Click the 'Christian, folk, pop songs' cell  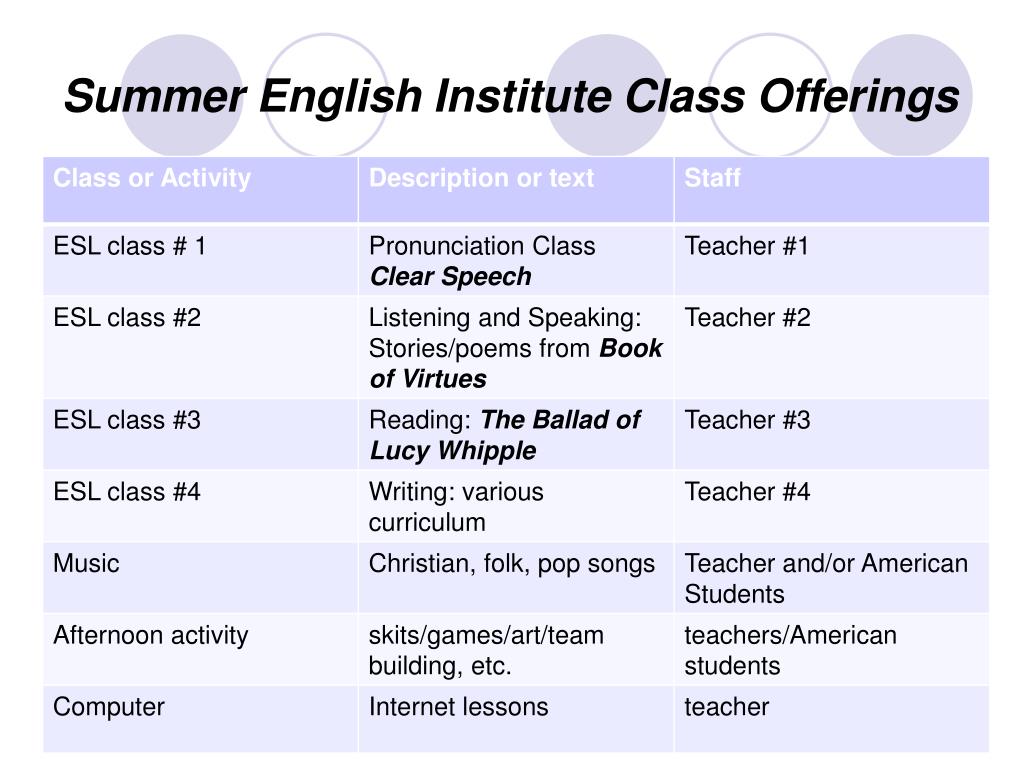[x=516, y=578]
